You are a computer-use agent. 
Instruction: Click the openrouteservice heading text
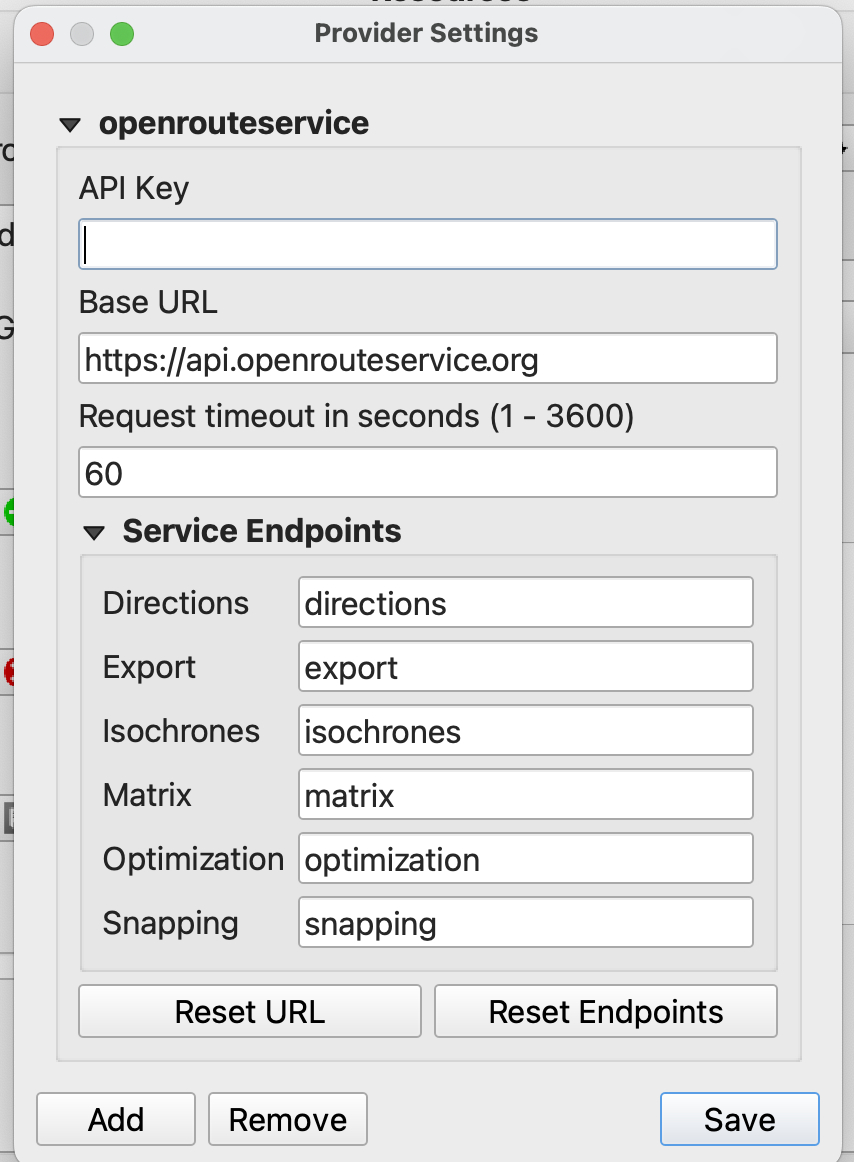[234, 123]
